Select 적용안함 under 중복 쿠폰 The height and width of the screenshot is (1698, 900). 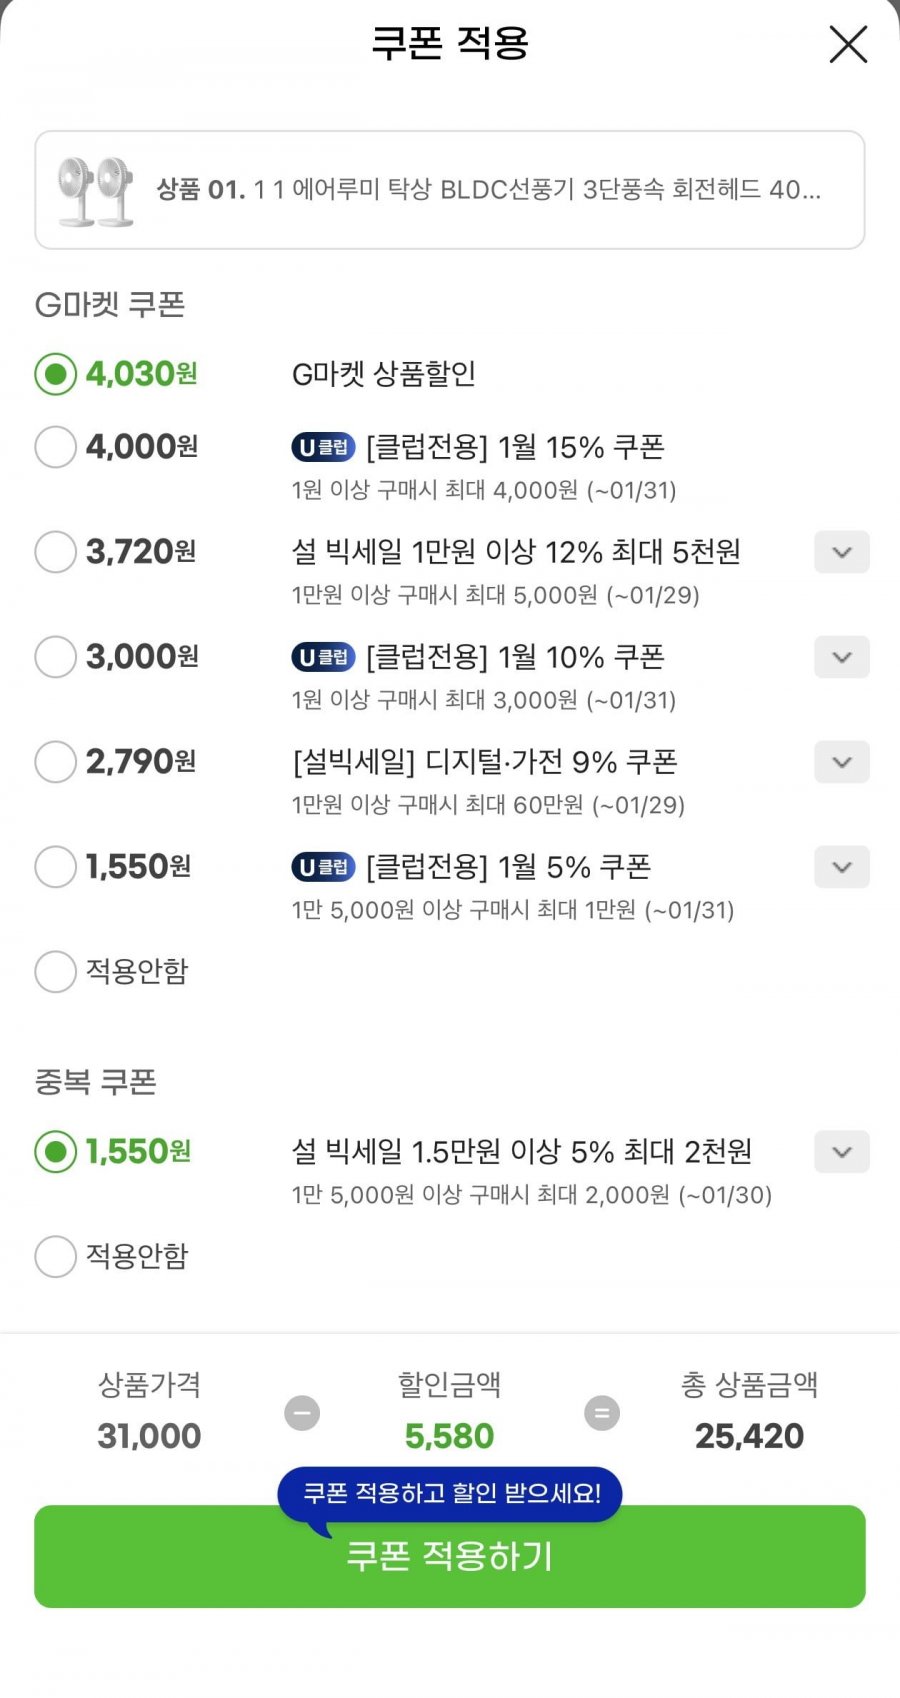(x=56, y=1256)
